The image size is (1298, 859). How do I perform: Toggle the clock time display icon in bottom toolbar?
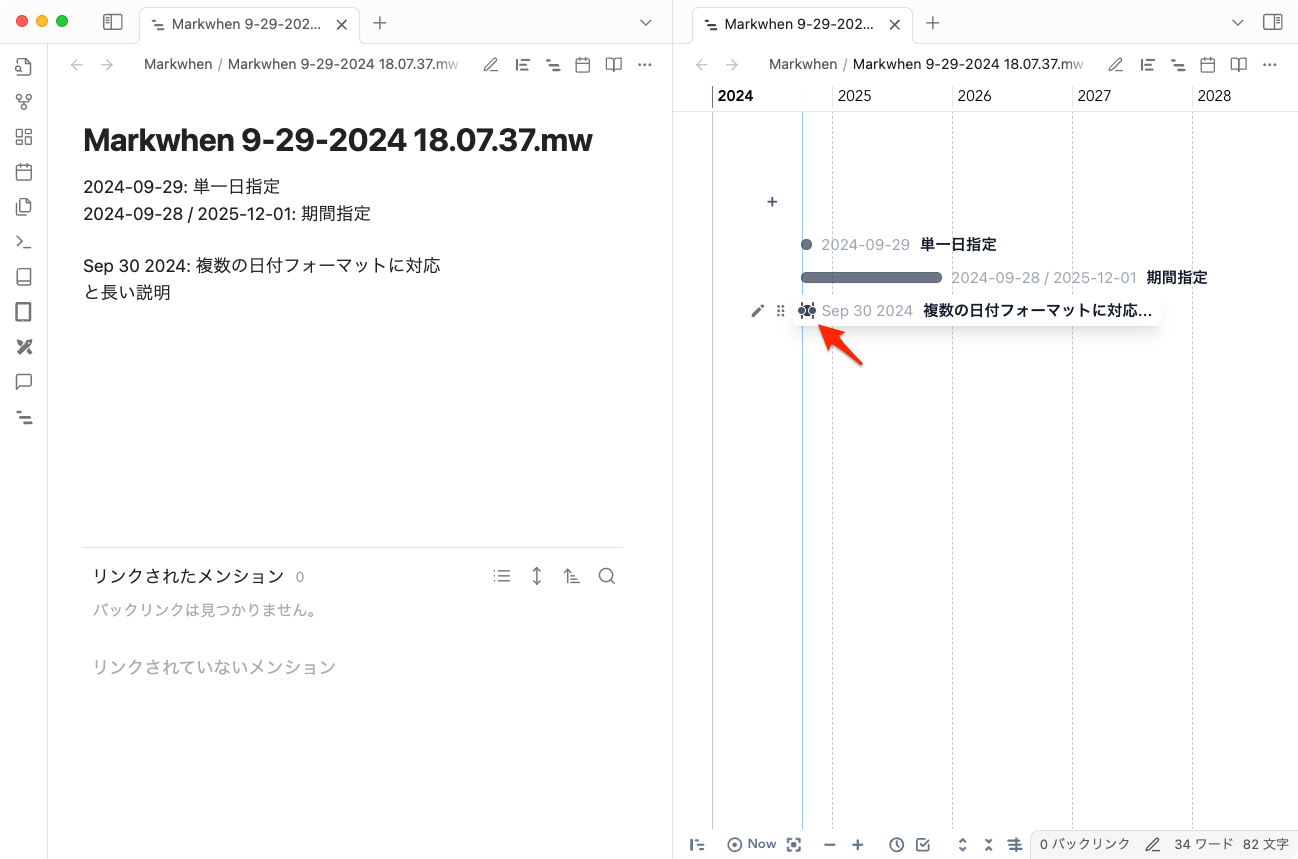(897, 844)
